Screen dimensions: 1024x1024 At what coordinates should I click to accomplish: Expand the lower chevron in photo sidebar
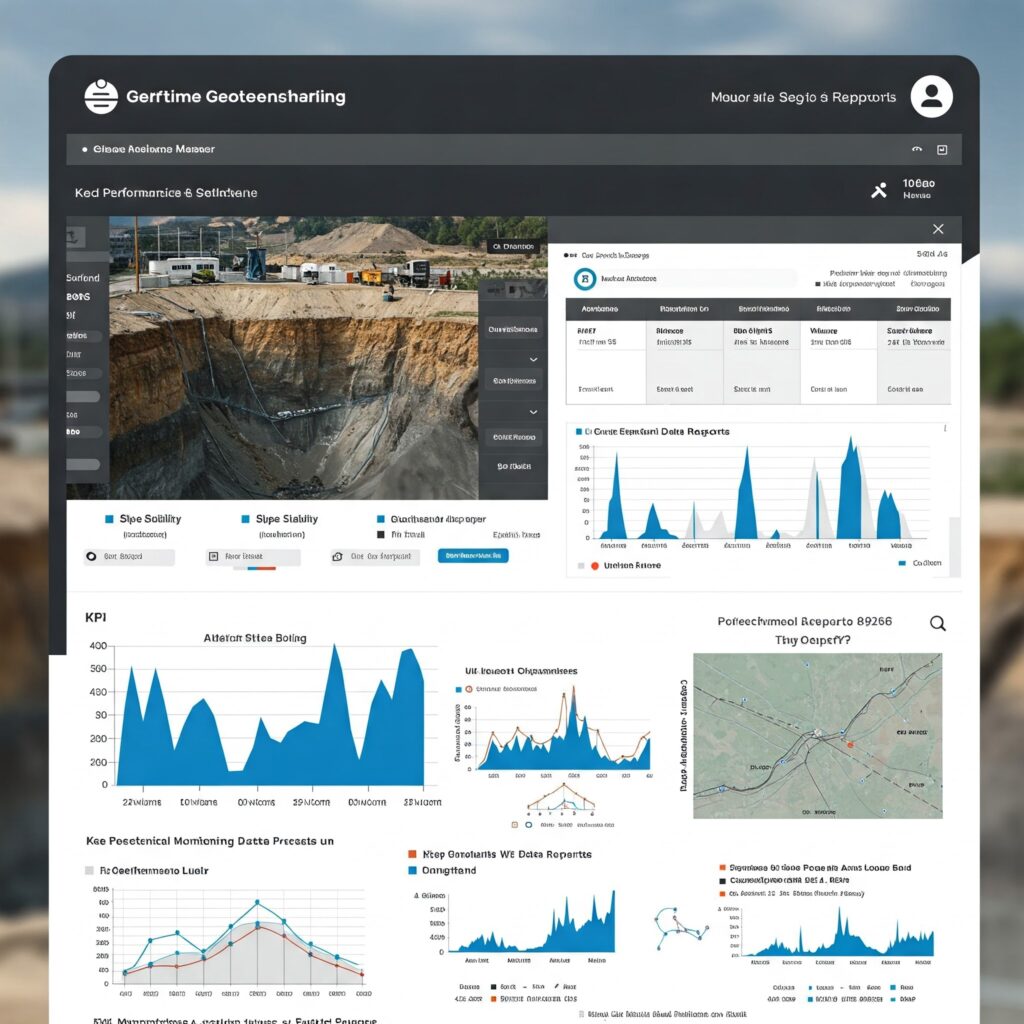click(x=533, y=410)
